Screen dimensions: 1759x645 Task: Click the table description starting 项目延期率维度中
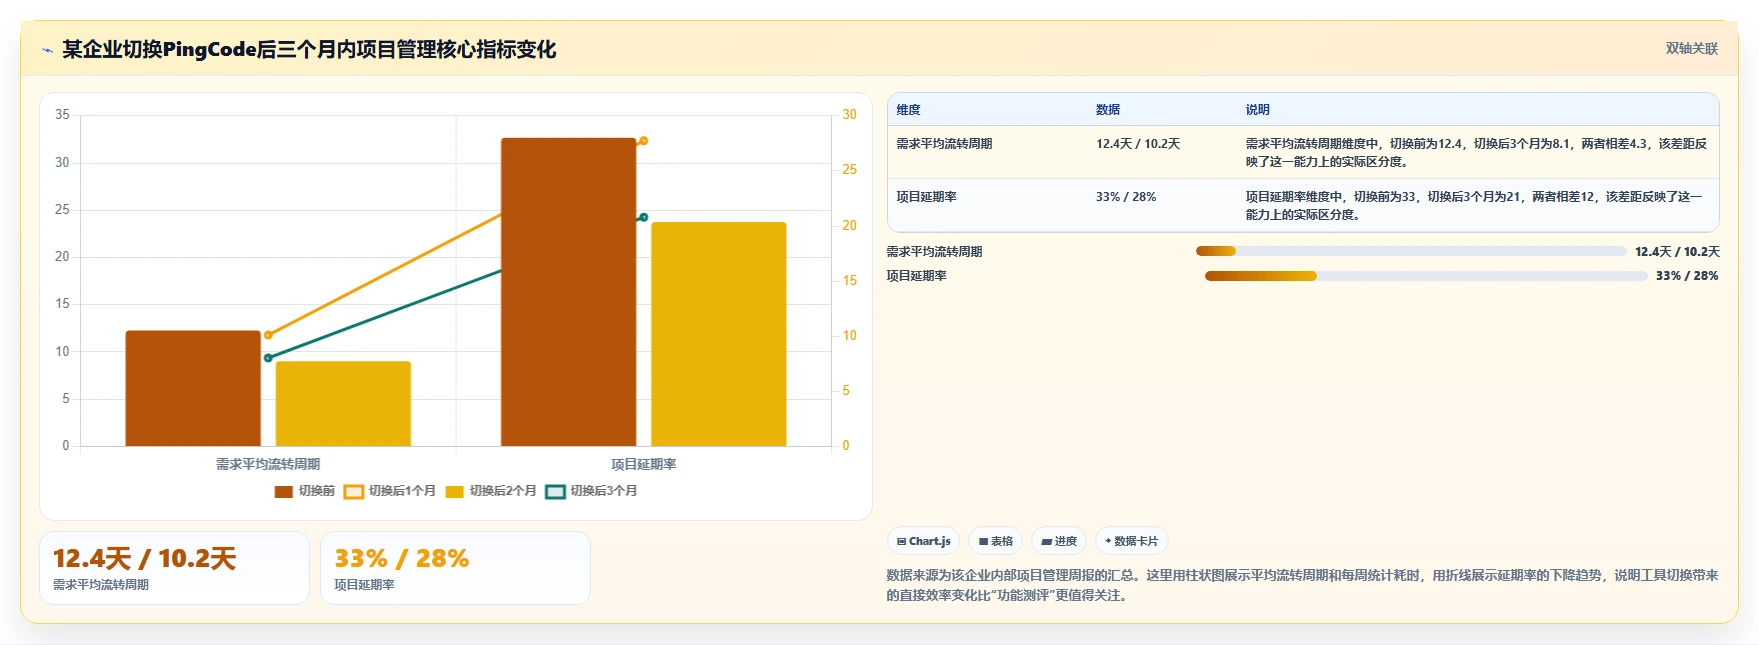(1473, 206)
